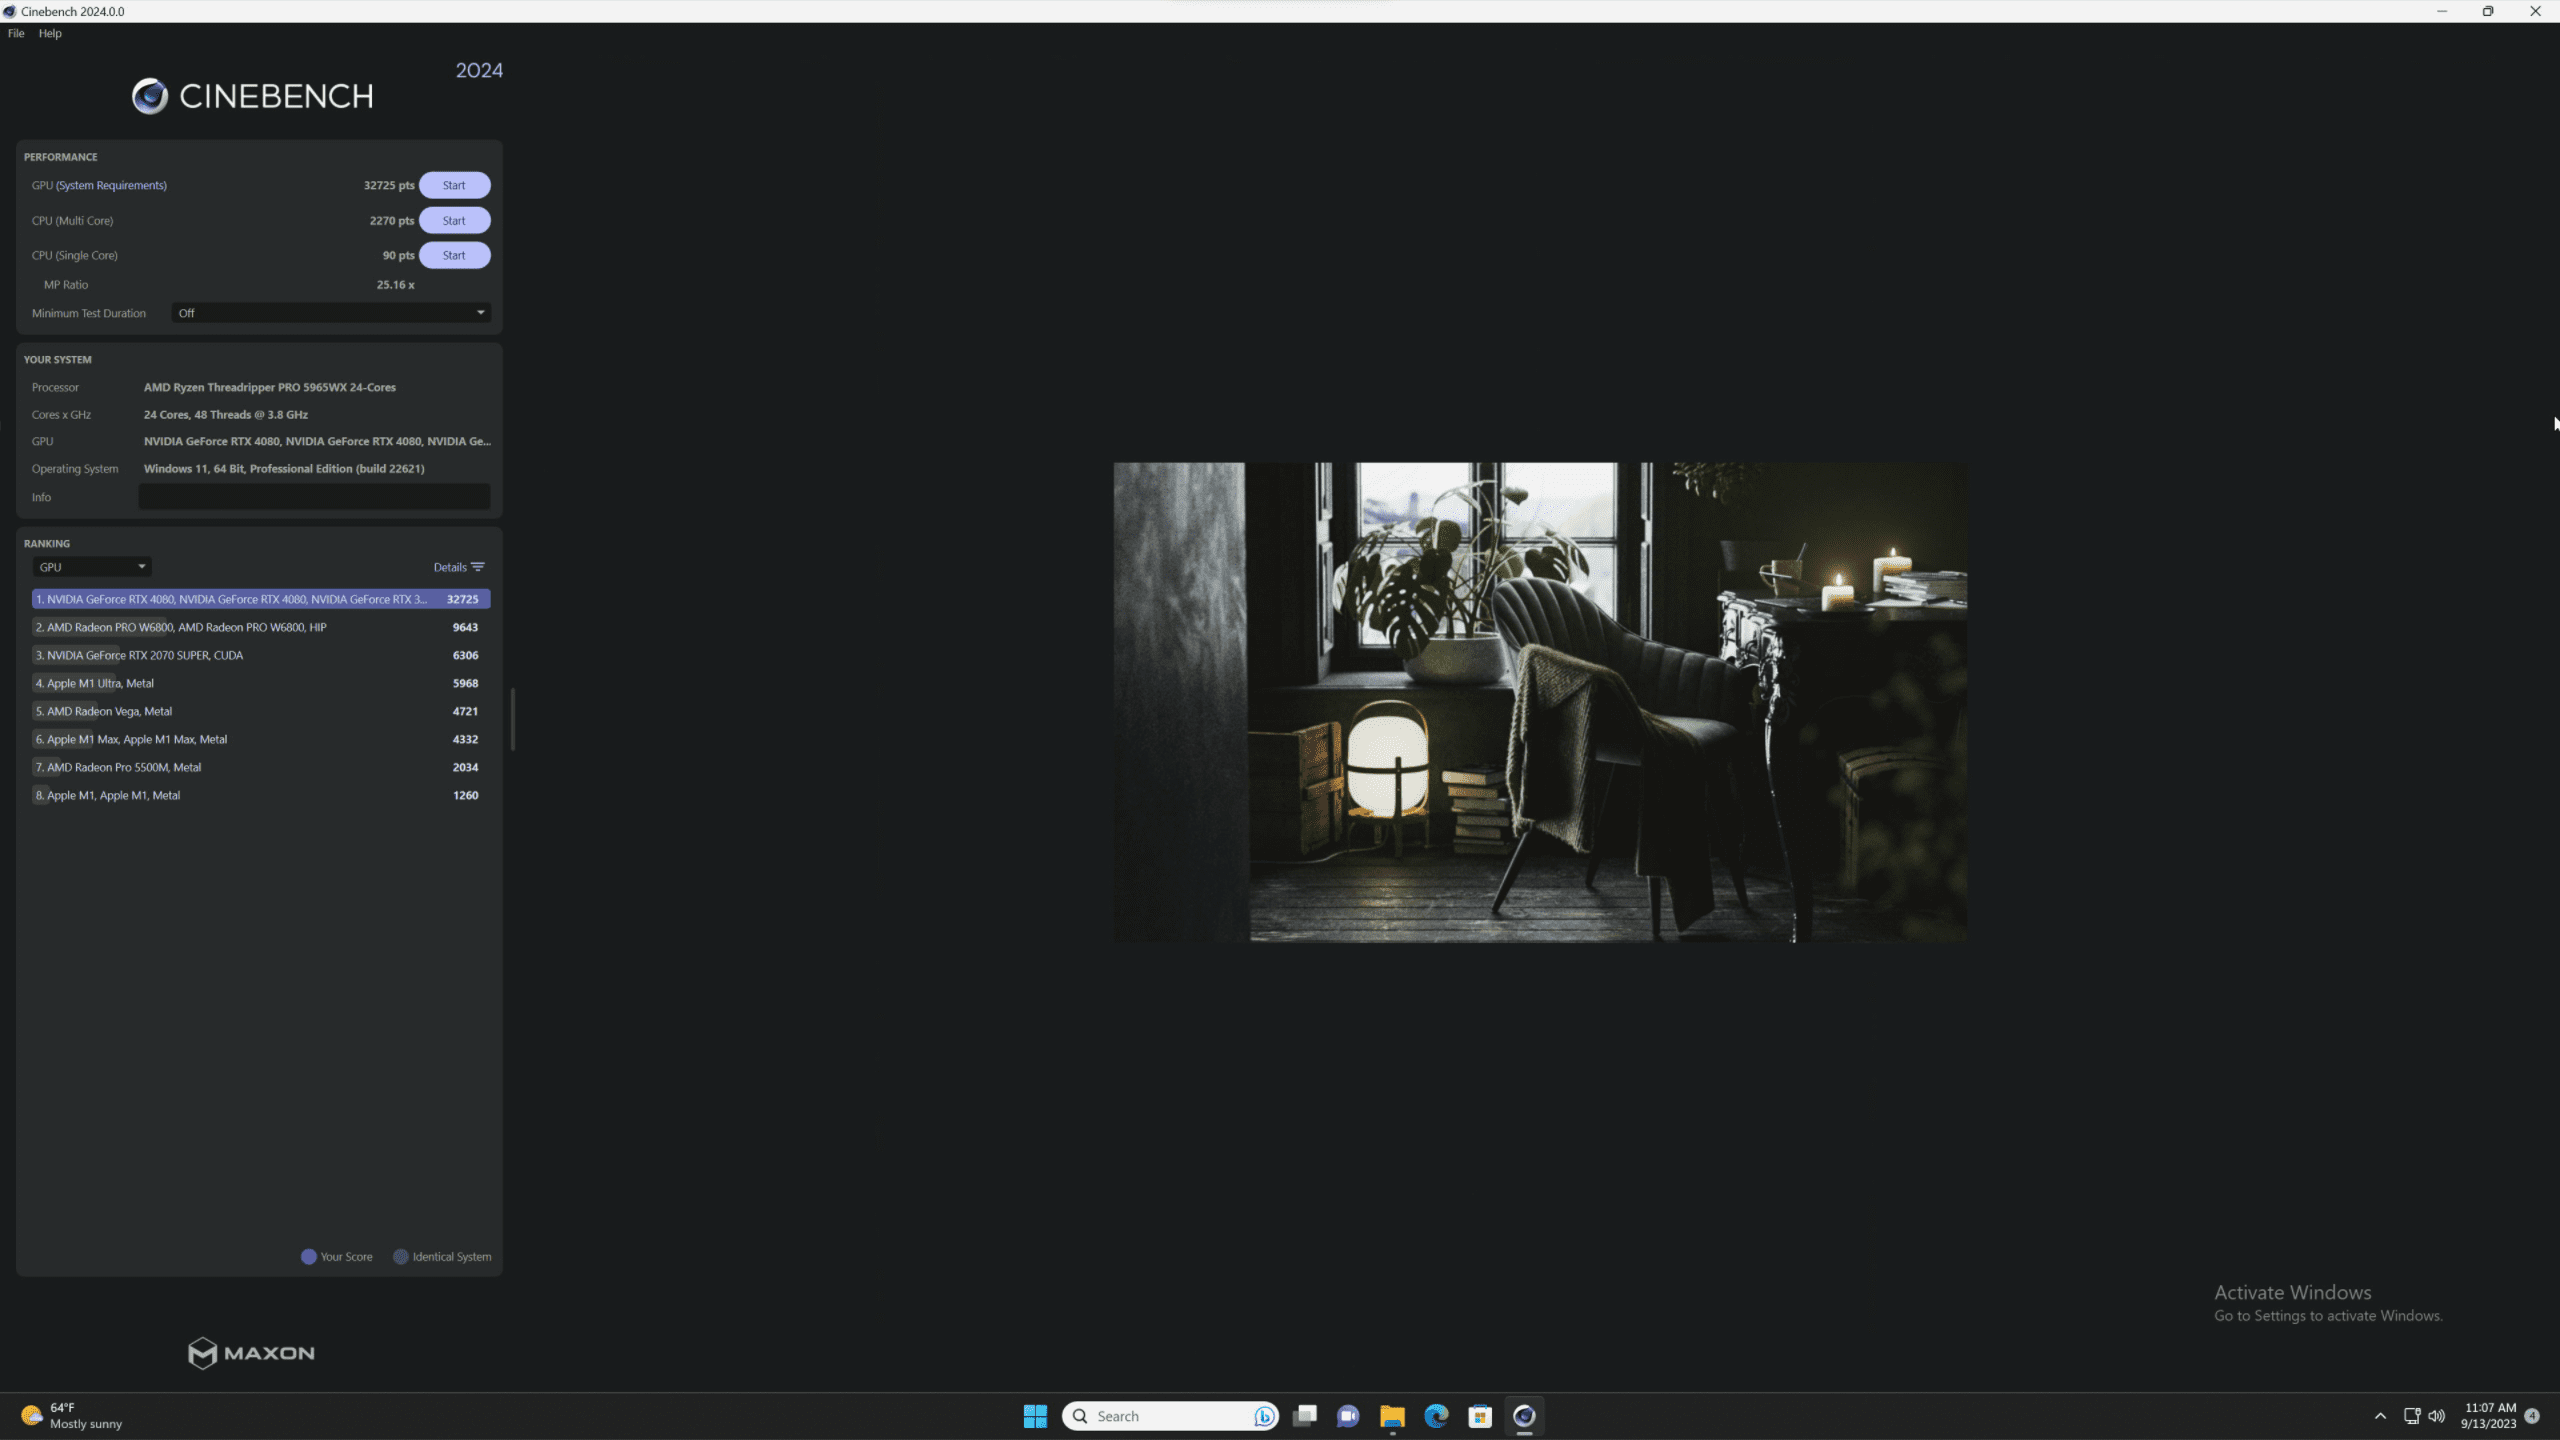Viewport: 2560px width, 1440px height.
Task: Start the GPU benchmark
Action: [x=454, y=184]
